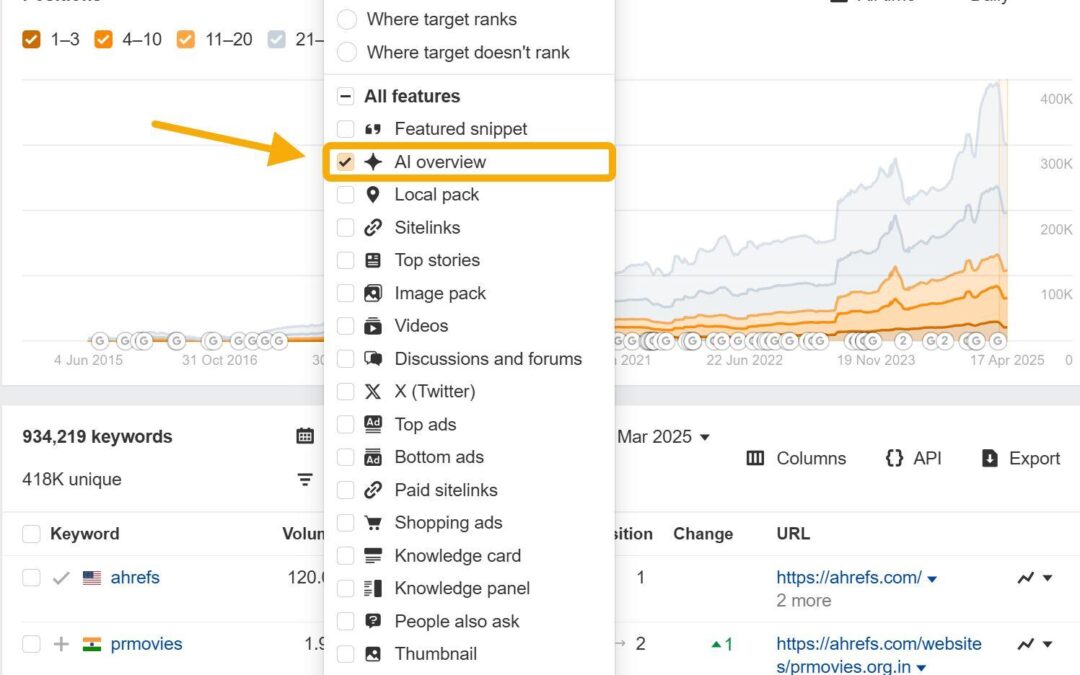Choose Shopping ads in features list
Viewport: 1080px width, 675px height.
[x=448, y=523]
